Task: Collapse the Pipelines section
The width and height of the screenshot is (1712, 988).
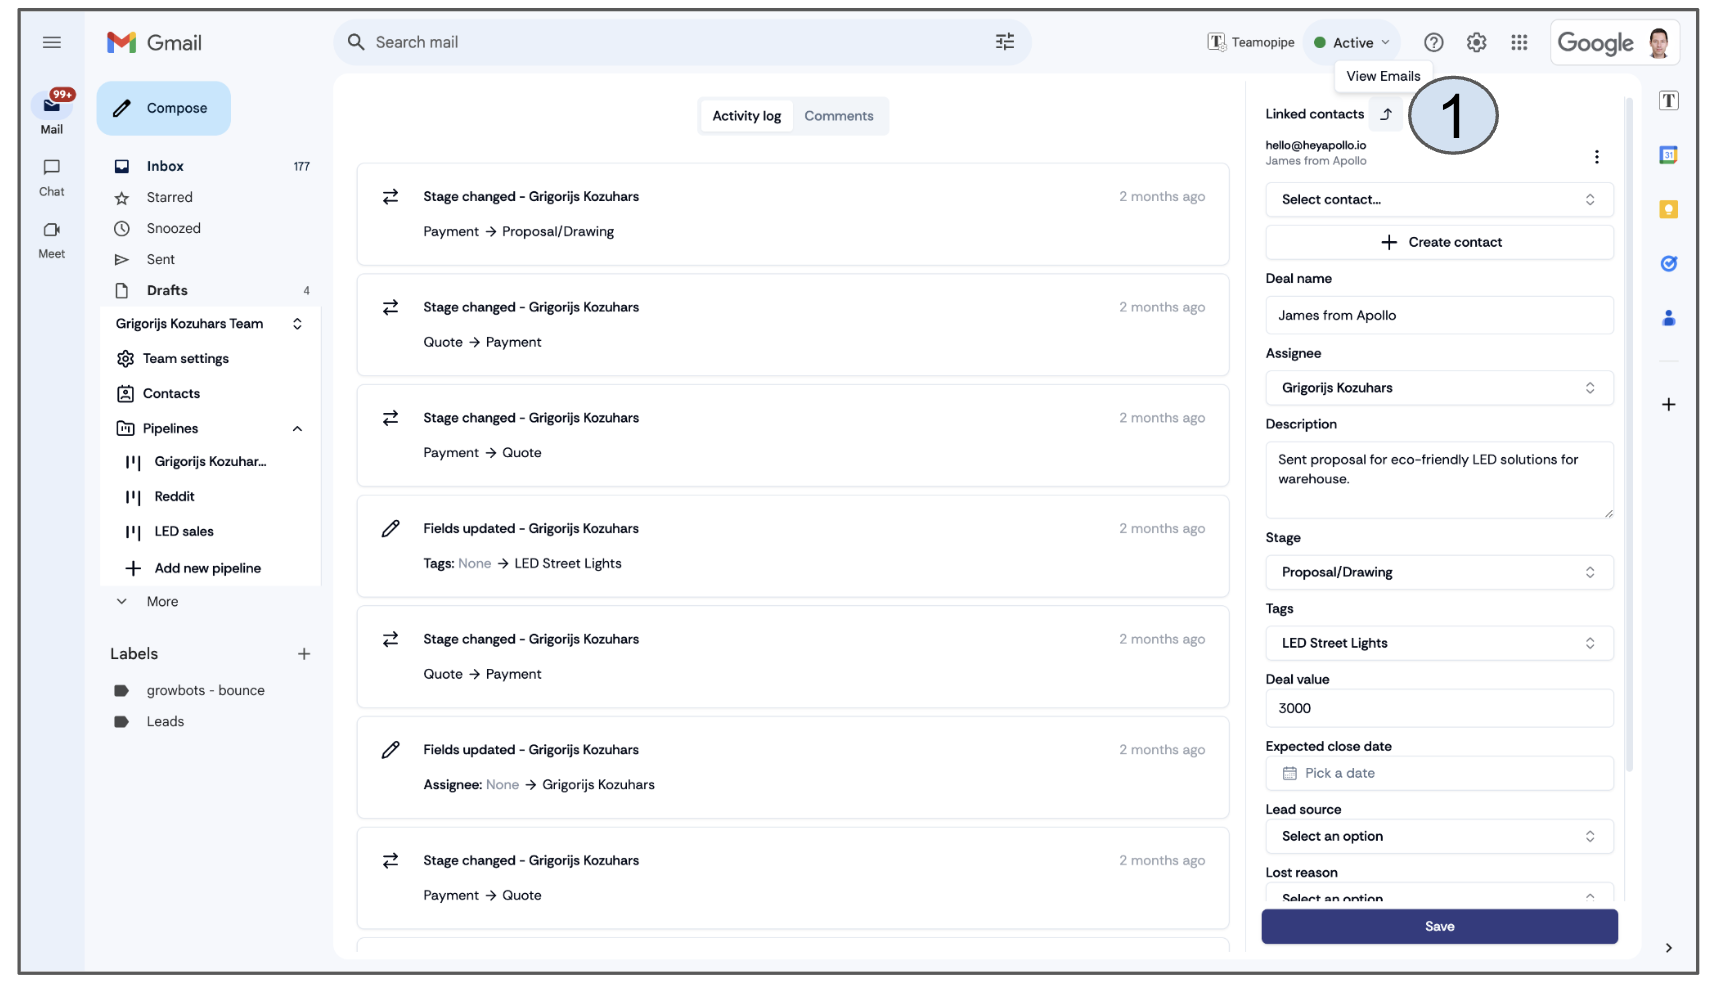Action: pos(297,429)
